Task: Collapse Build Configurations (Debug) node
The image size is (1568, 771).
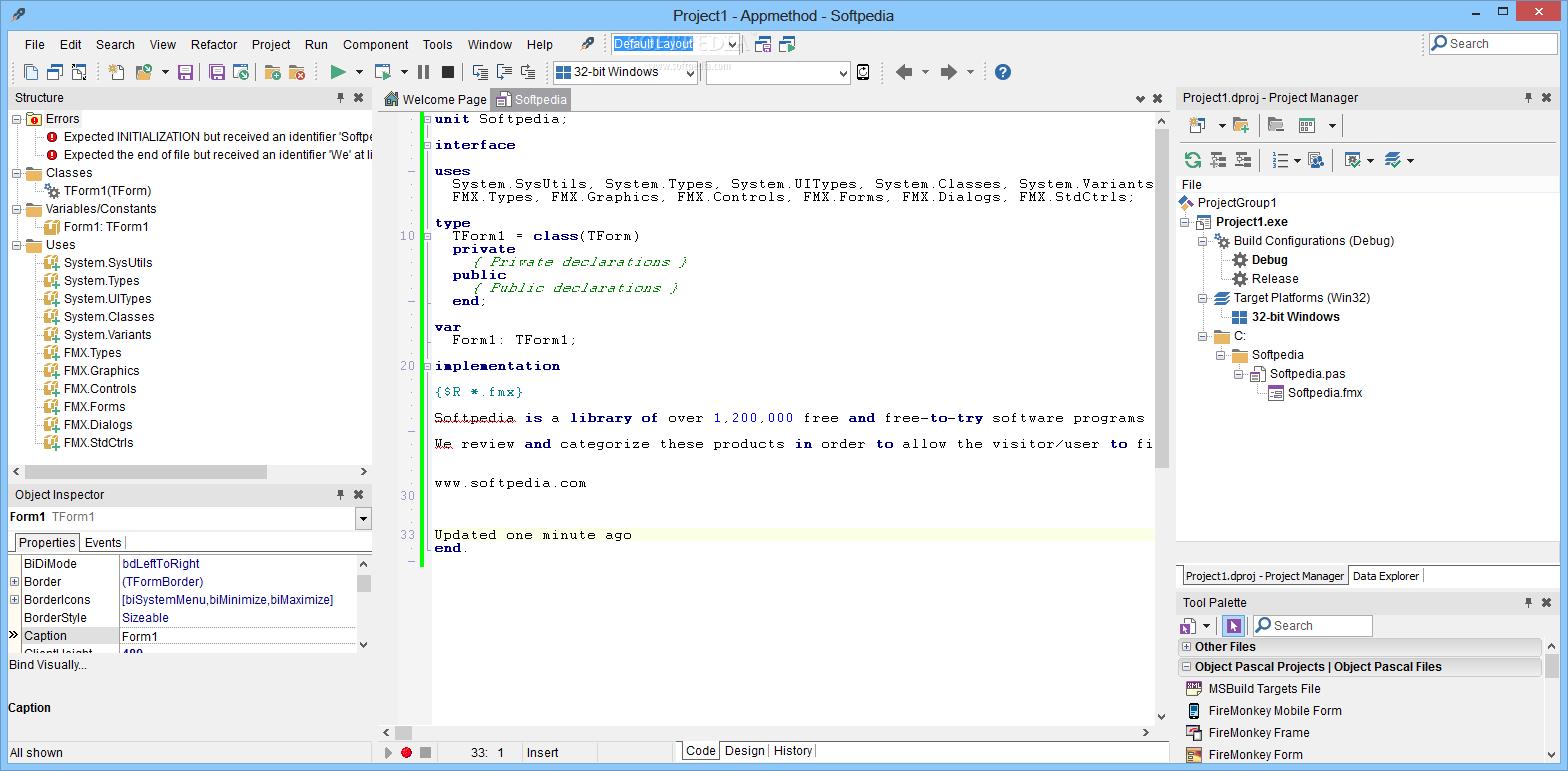Action: (x=1203, y=241)
